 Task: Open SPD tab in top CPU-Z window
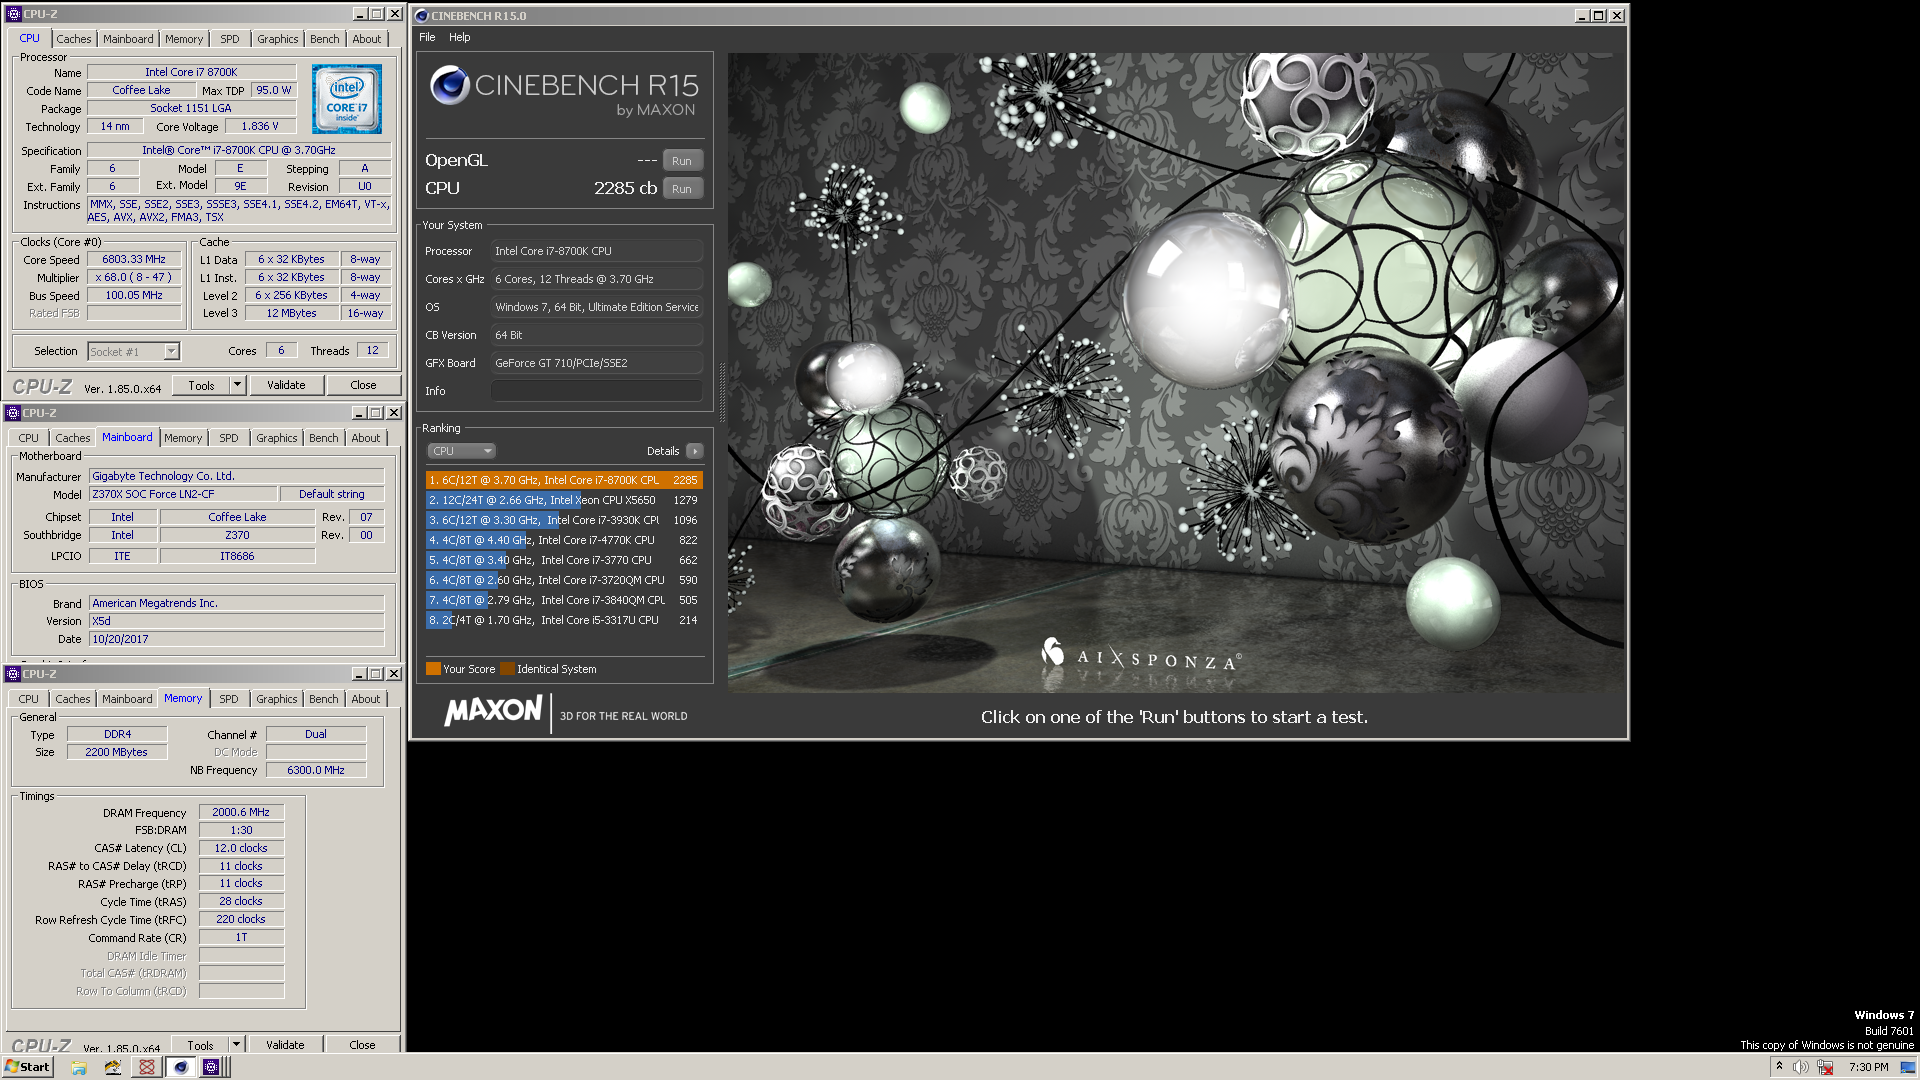coord(230,39)
